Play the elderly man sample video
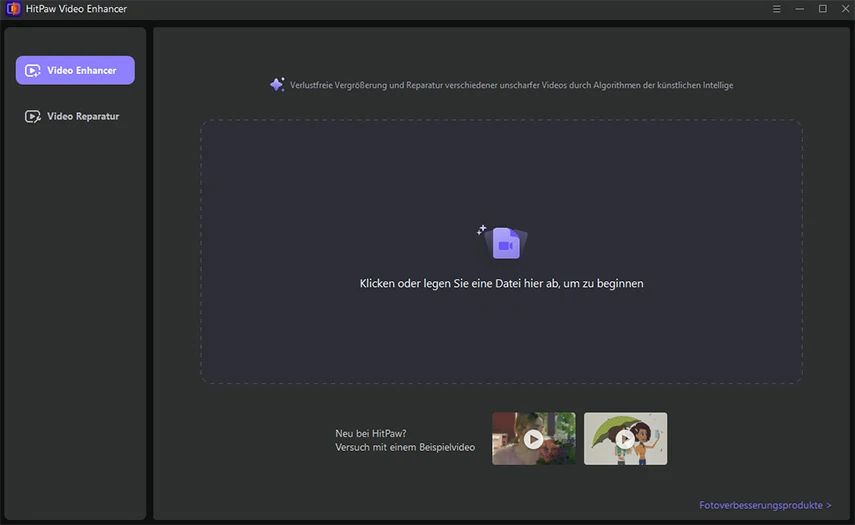Screen dimensions: 855x525 click(x=533, y=439)
